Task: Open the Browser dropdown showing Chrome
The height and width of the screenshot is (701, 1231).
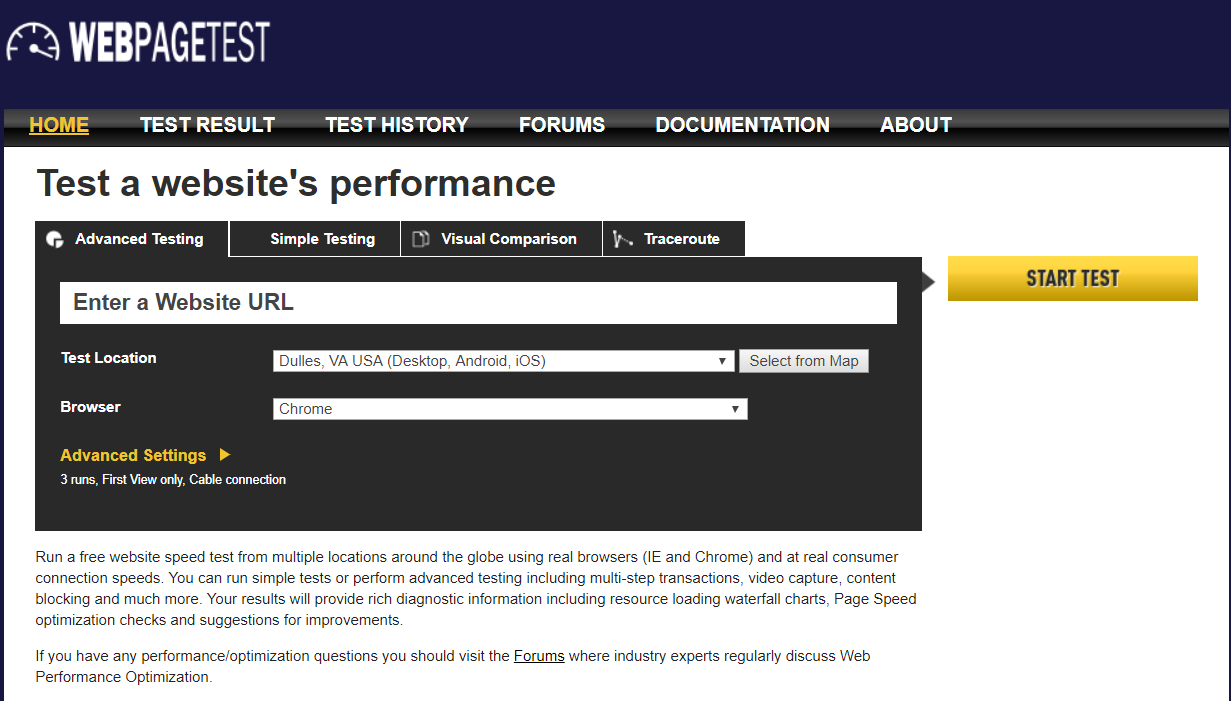Action: [x=510, y=409]
